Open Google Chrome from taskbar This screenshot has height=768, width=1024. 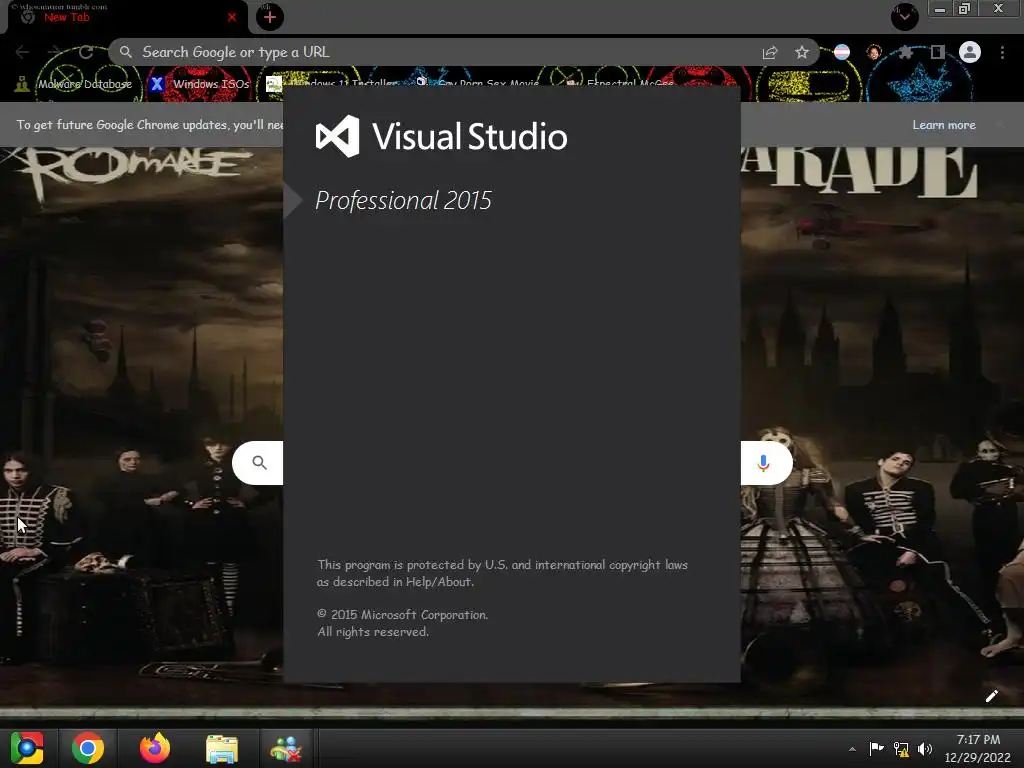click(x=88, y=748)
